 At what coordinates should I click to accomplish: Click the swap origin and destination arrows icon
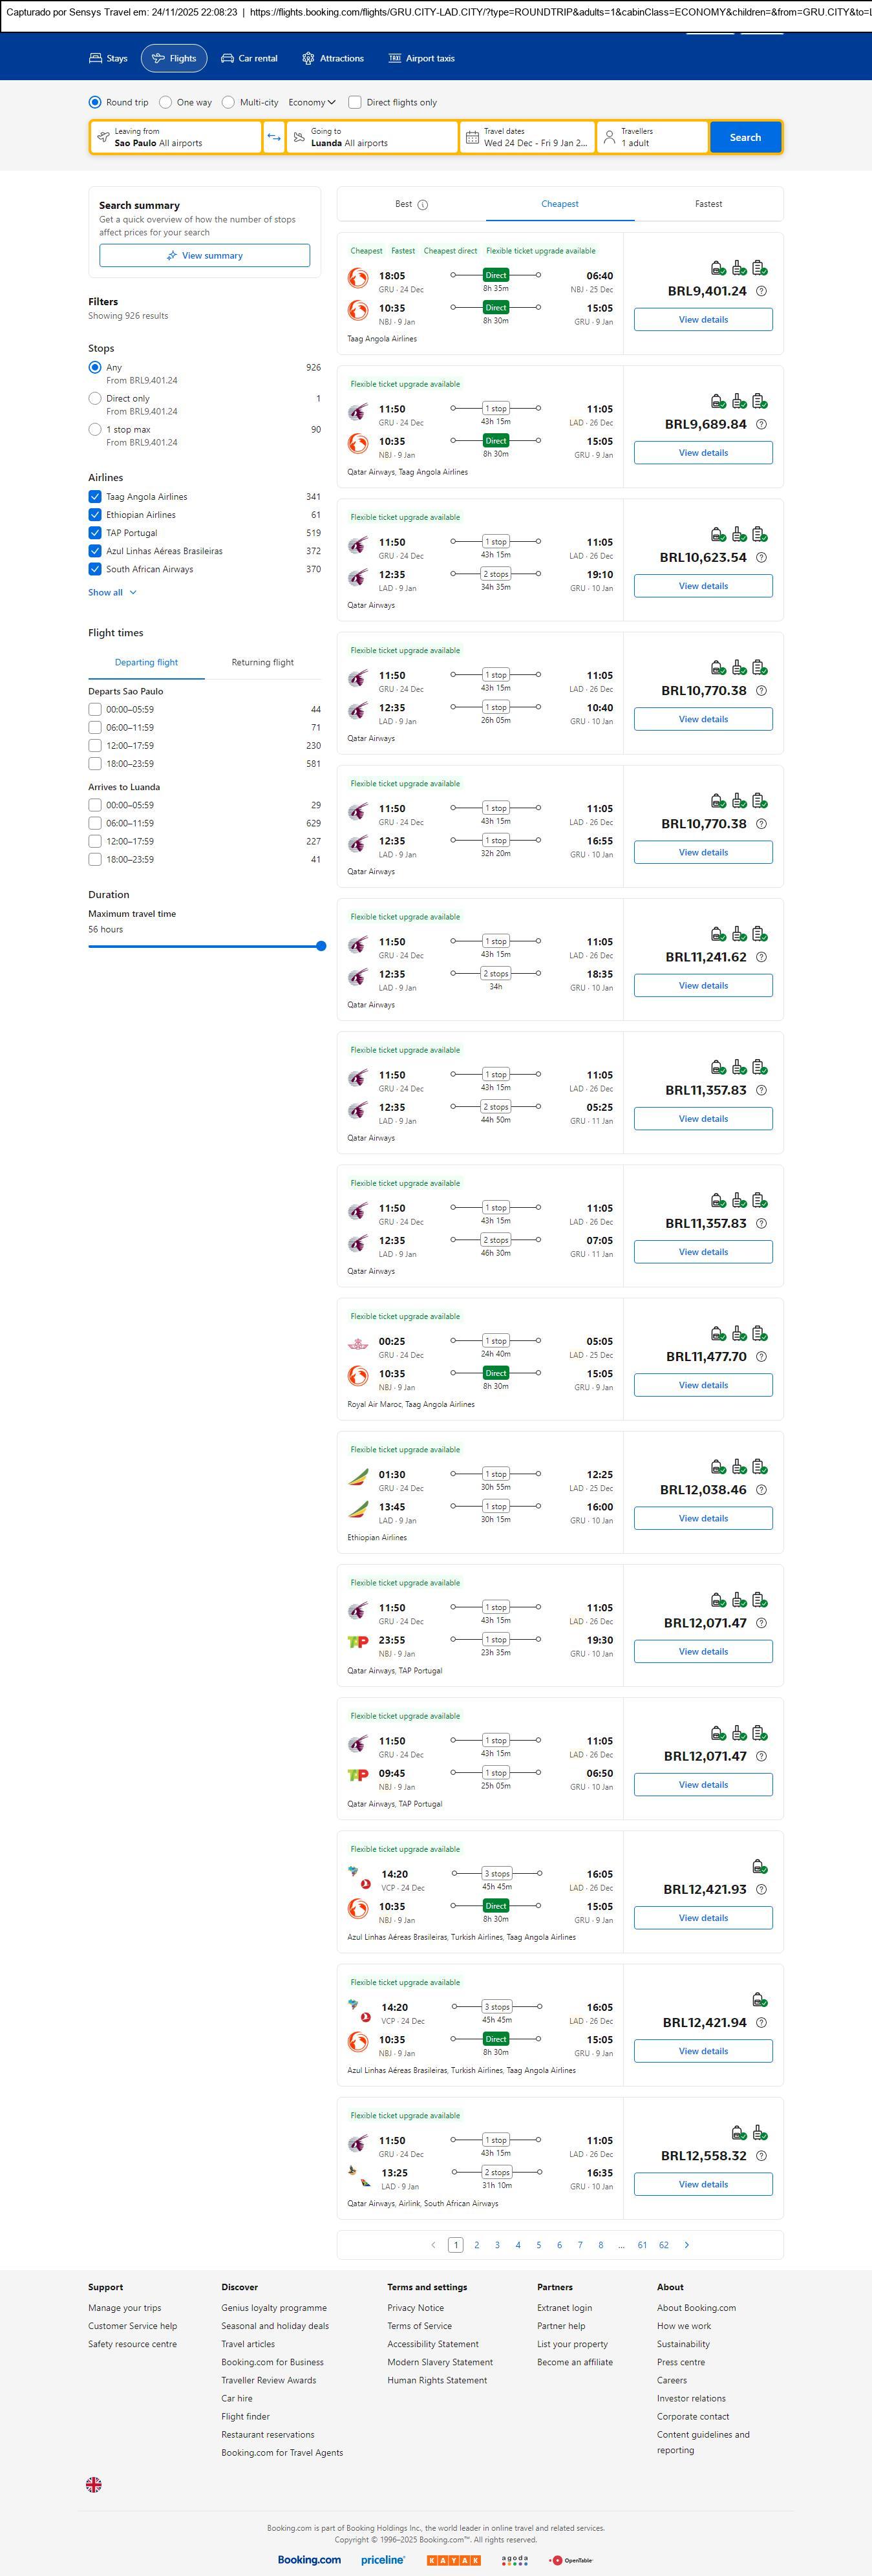click(x=274, y=137)
